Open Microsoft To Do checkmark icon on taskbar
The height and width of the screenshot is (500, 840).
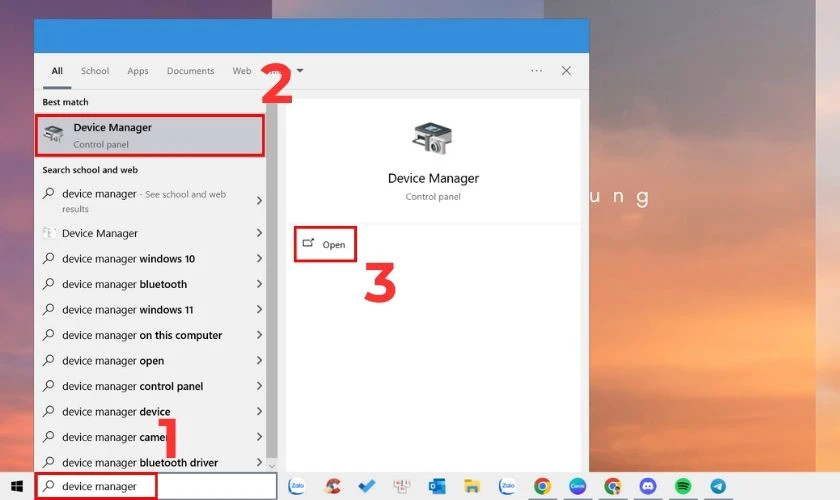point(367,486)
